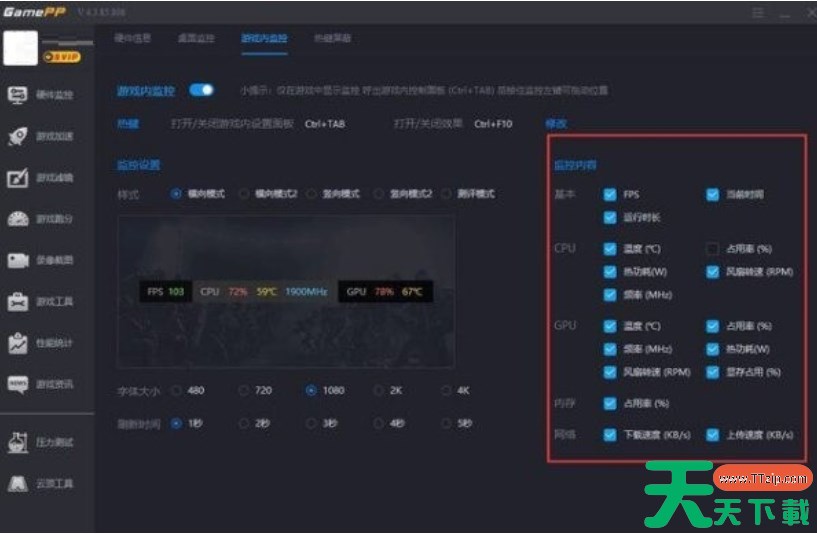Uncheck the GPU 频率 (MHz) checkbox
817x534 pixels.
610,349
